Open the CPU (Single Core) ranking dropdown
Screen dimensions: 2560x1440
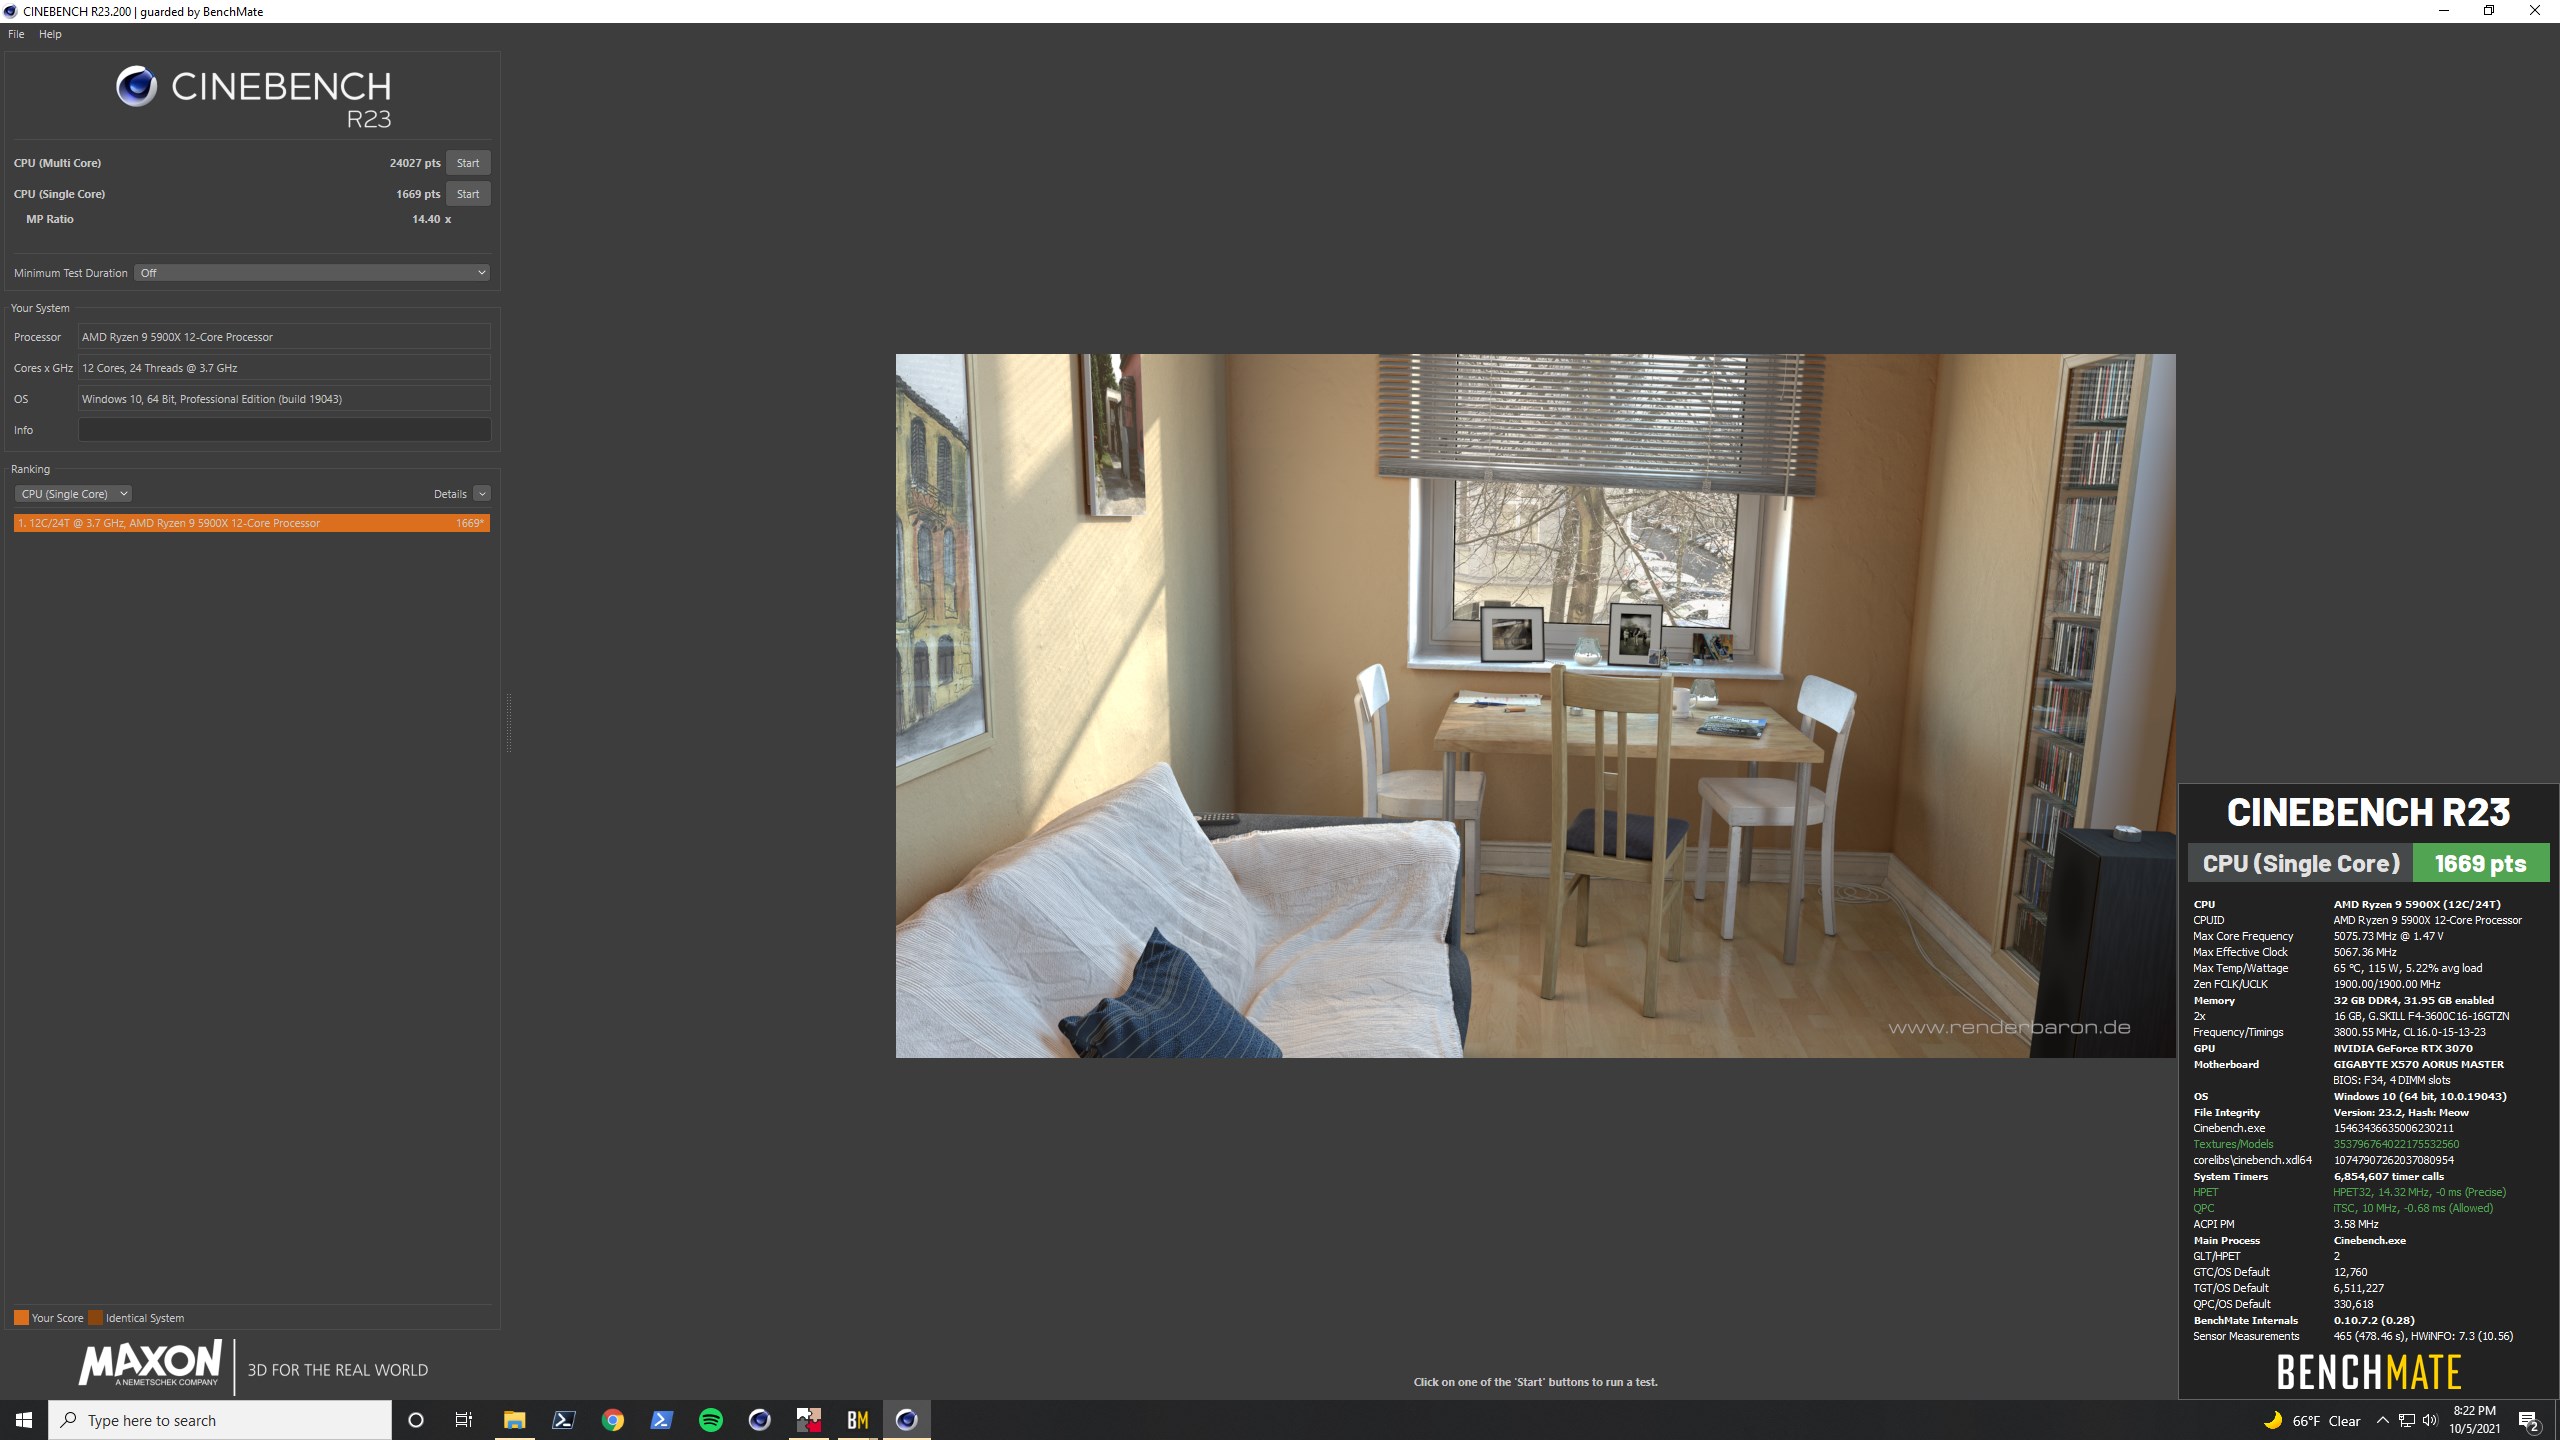click(73, 494)
